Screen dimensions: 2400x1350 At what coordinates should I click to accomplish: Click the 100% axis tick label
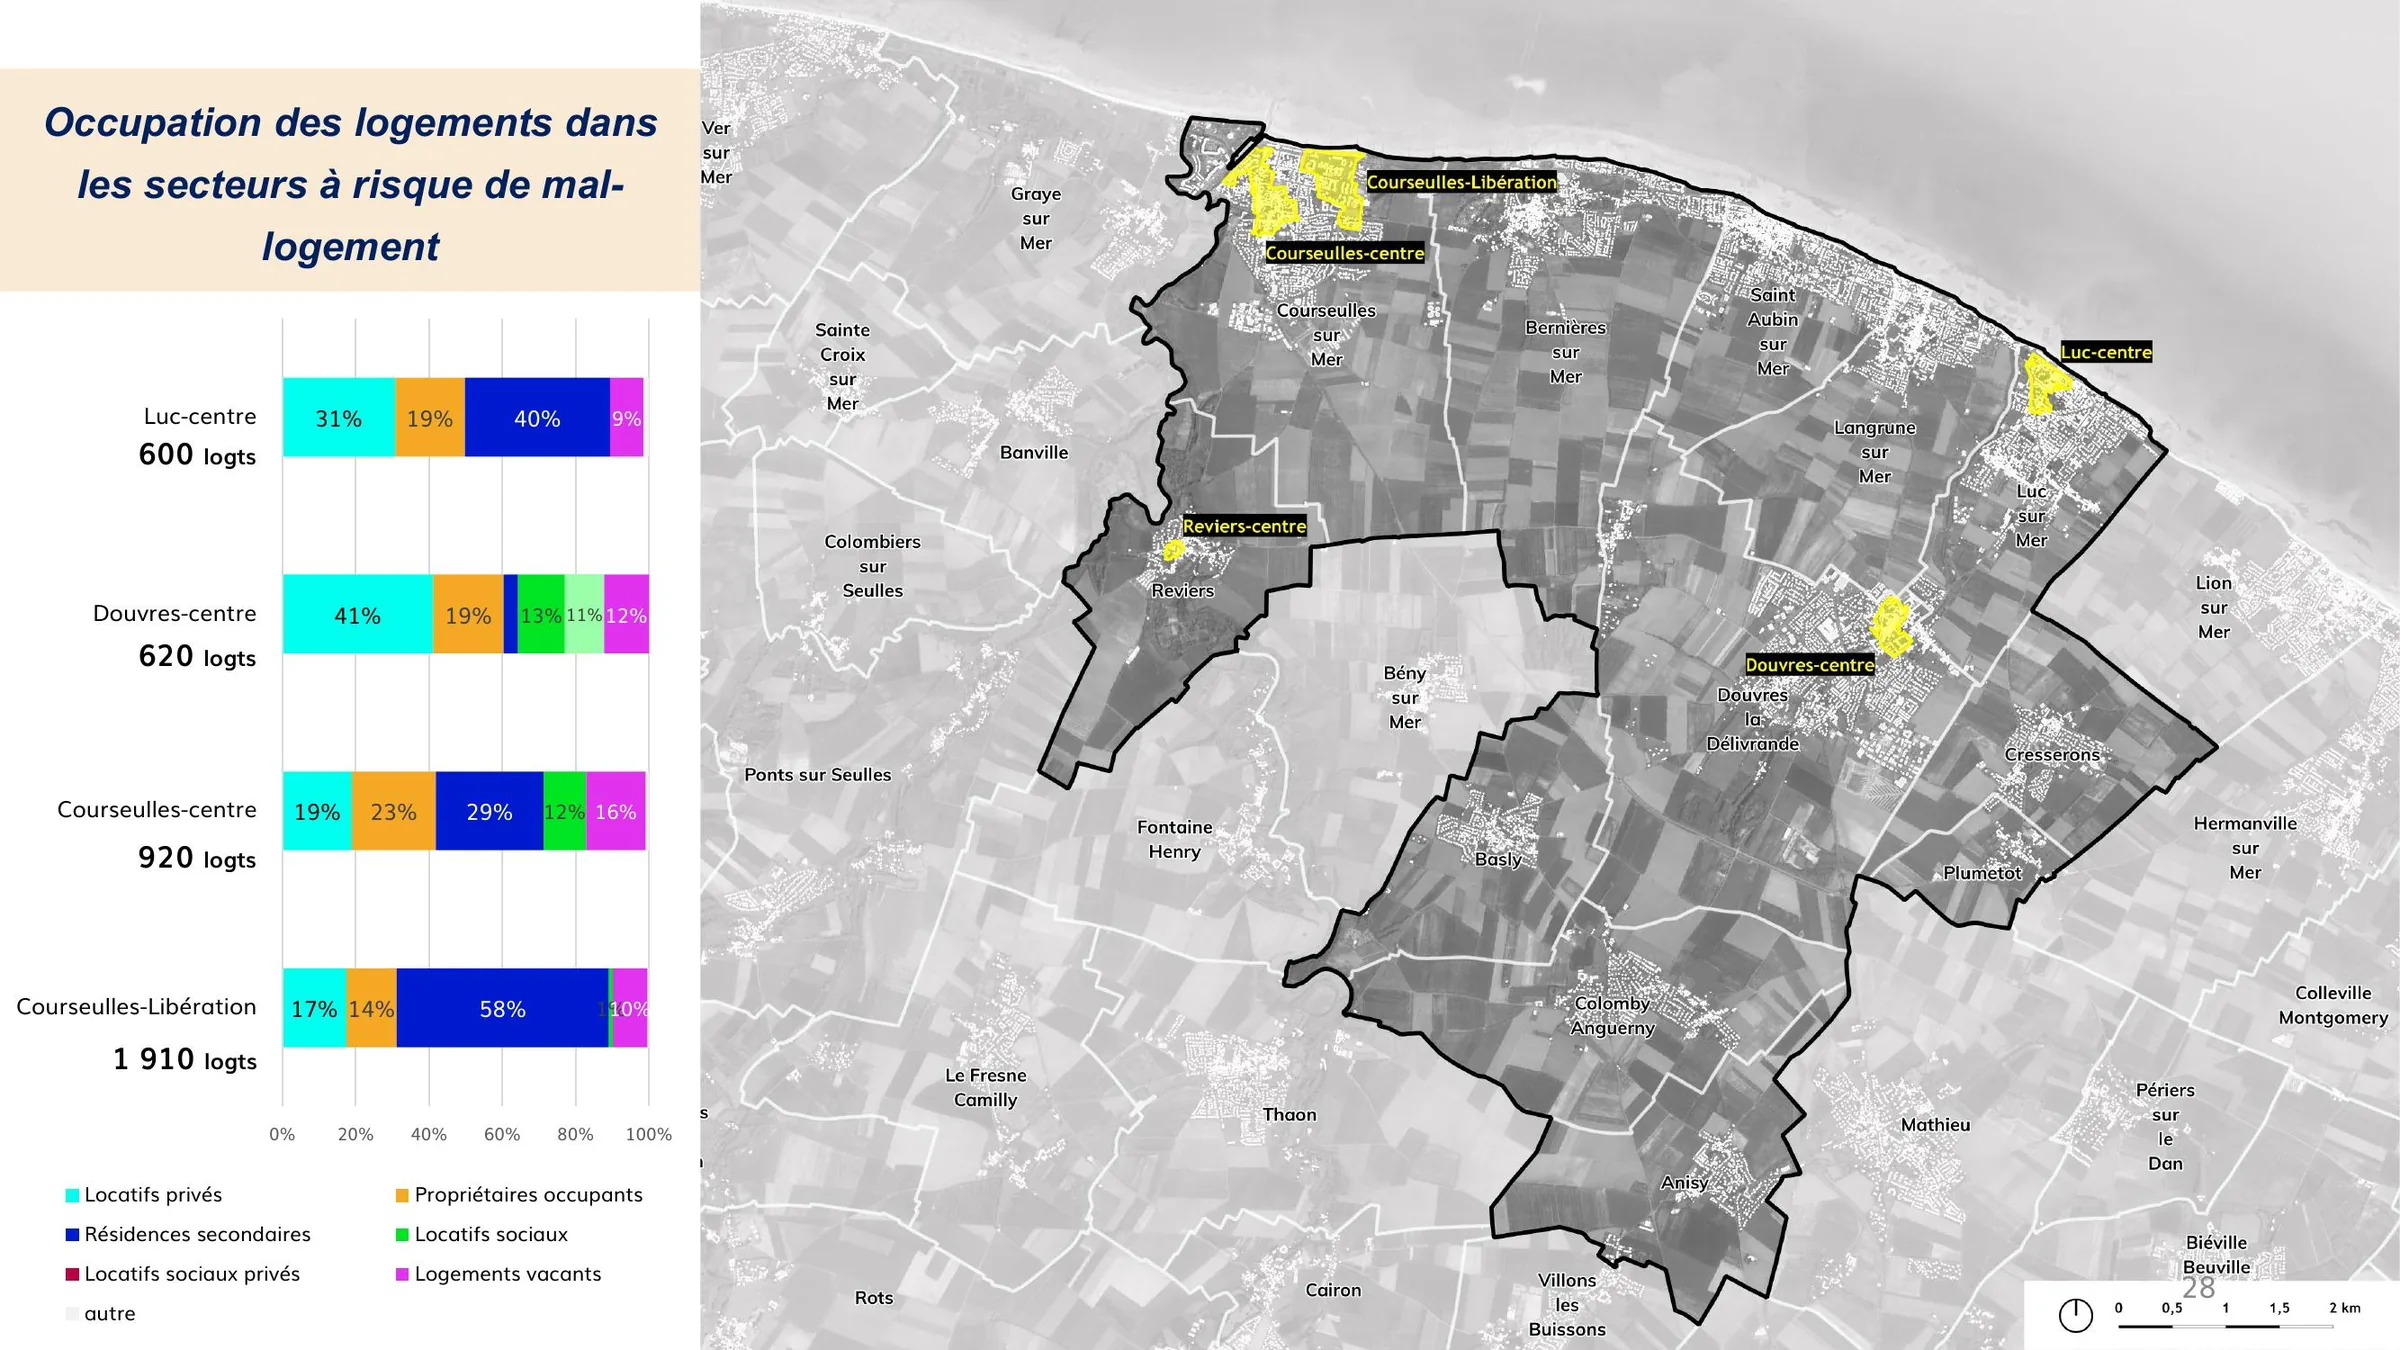[x=649, y=1134]
